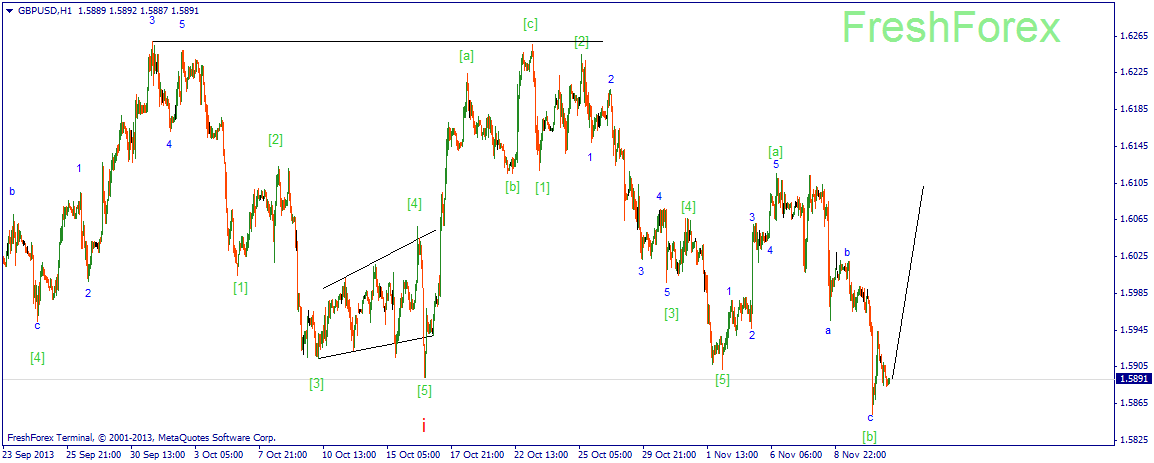Click the 15 Oct 05:00 time label
Screen dimensions: 1154x463
click(413, 454)
